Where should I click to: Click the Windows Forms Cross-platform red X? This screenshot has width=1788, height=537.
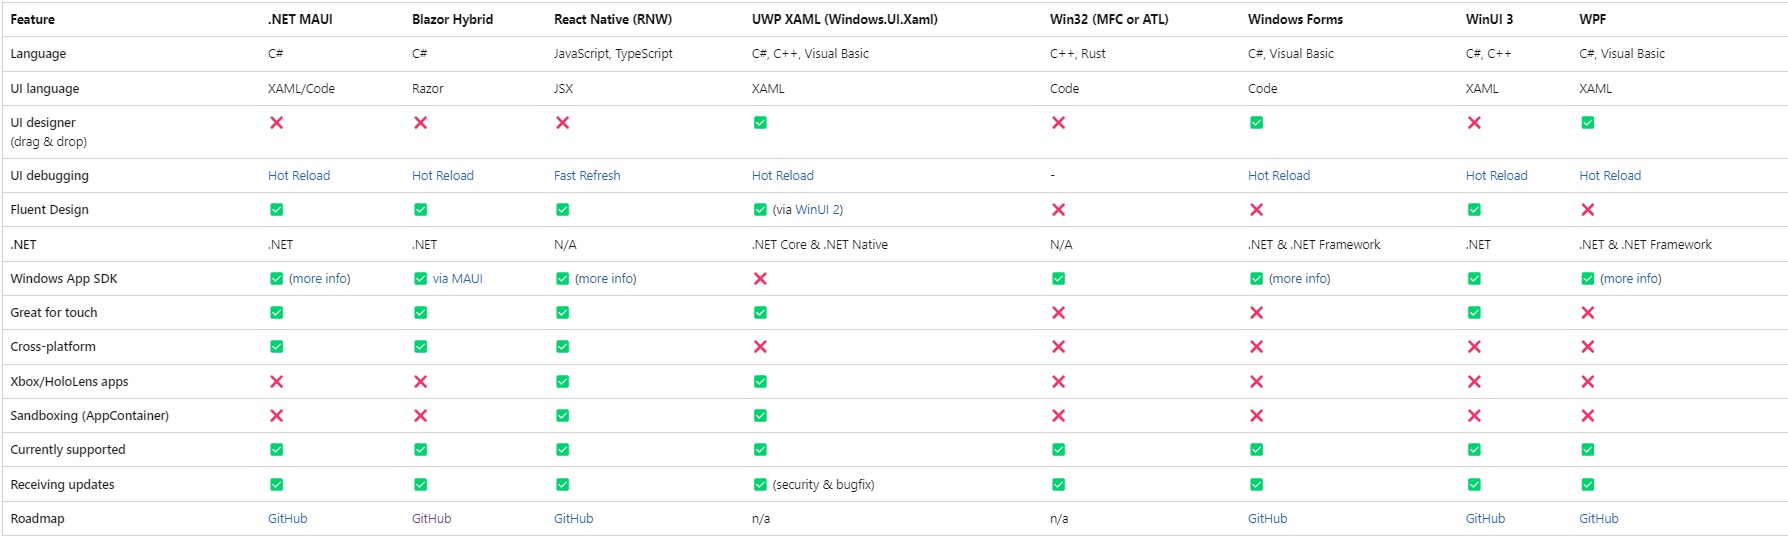point(1256,347)
